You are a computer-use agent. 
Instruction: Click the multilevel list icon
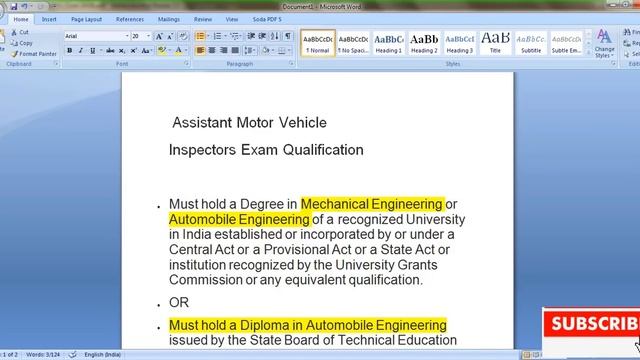[x=234, y=36]
